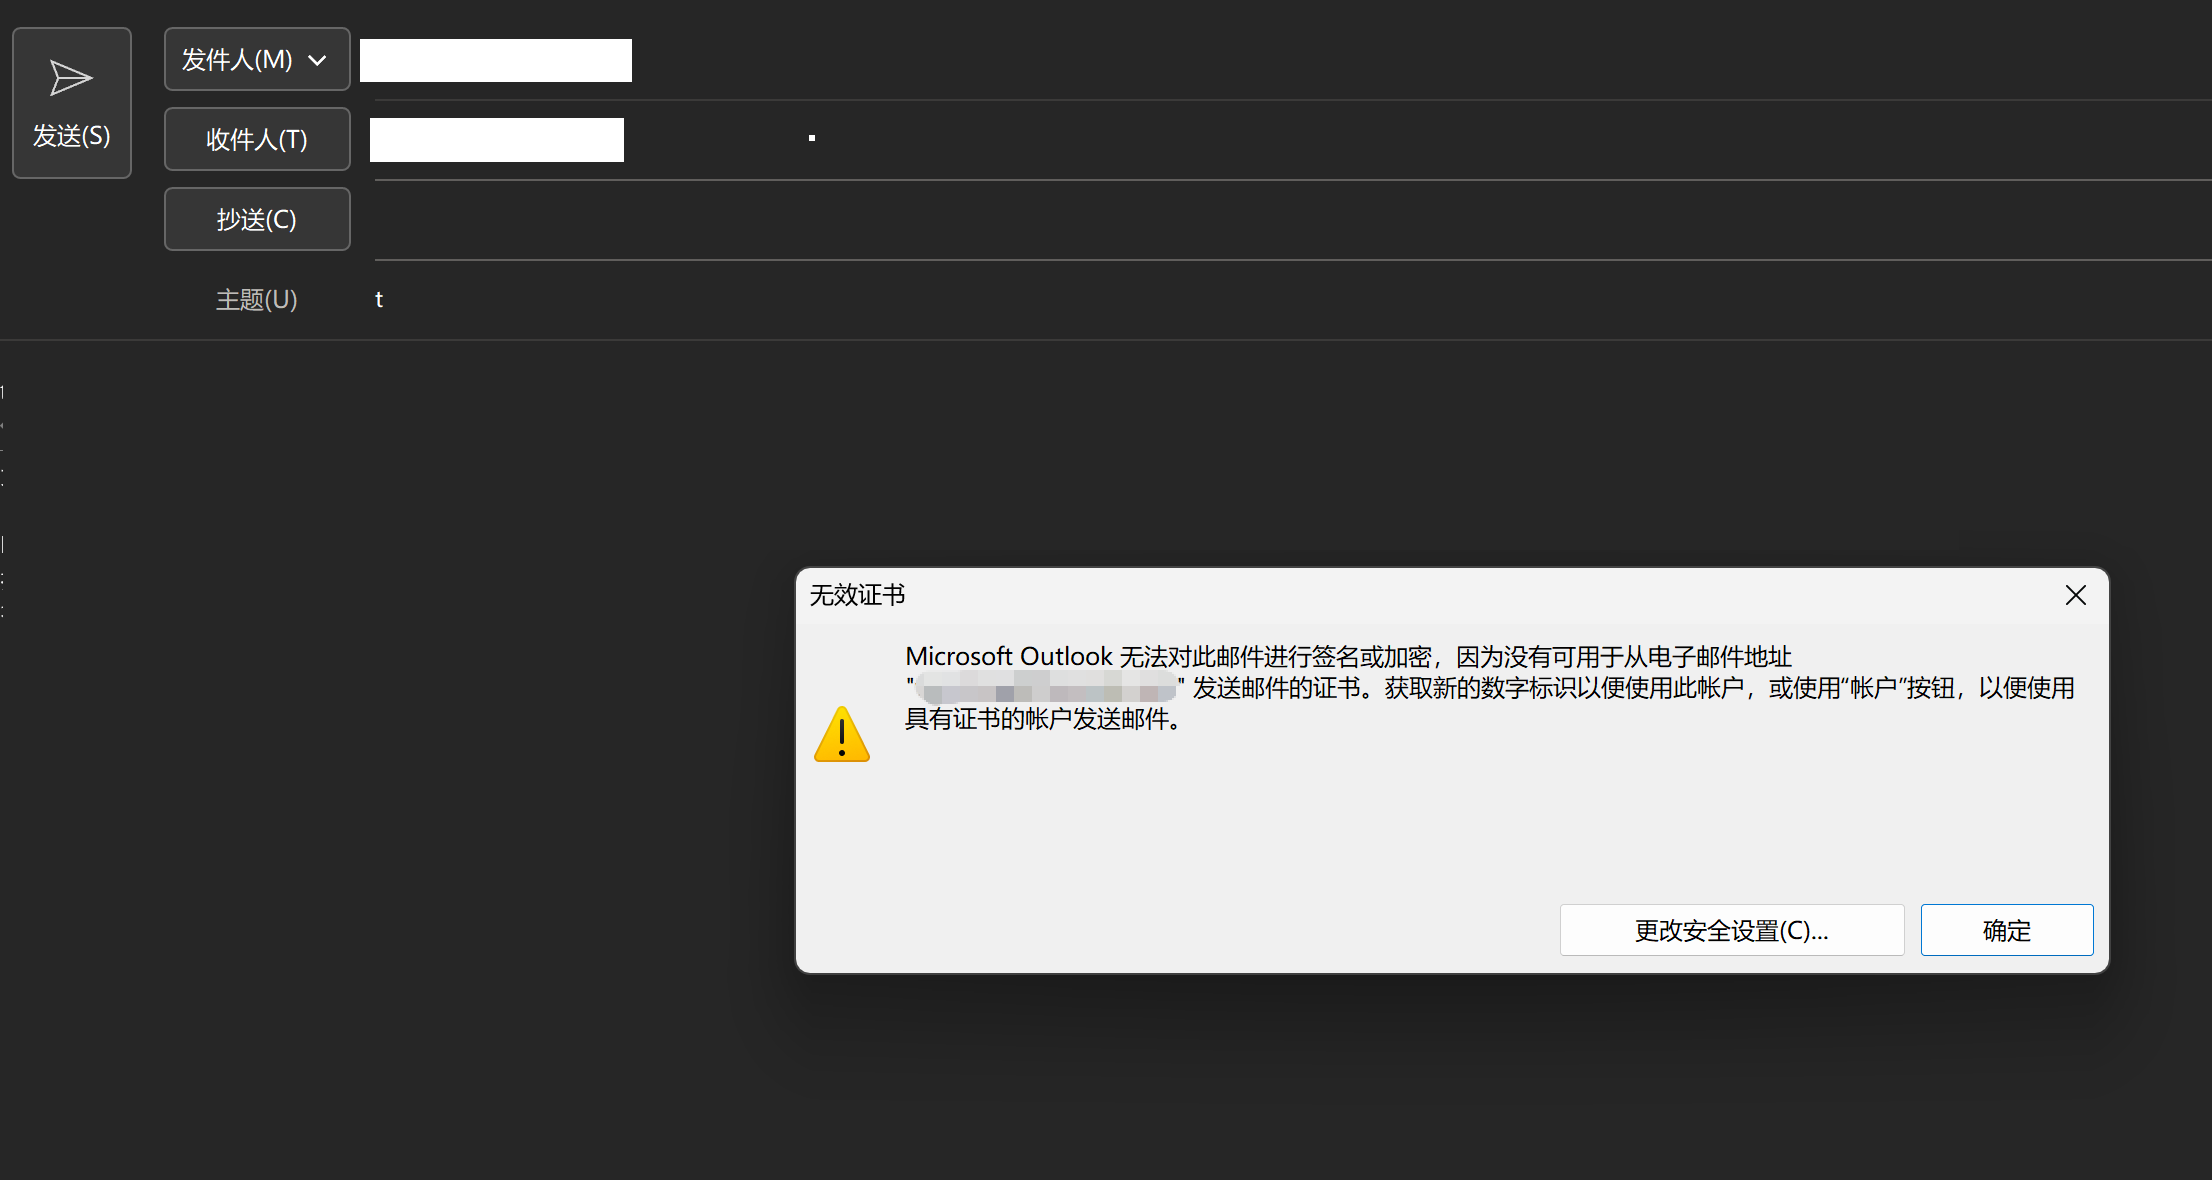Close the 无效证书 dialog with X
Screen dimensions: 2212x1180
[x=2076, y=595]
